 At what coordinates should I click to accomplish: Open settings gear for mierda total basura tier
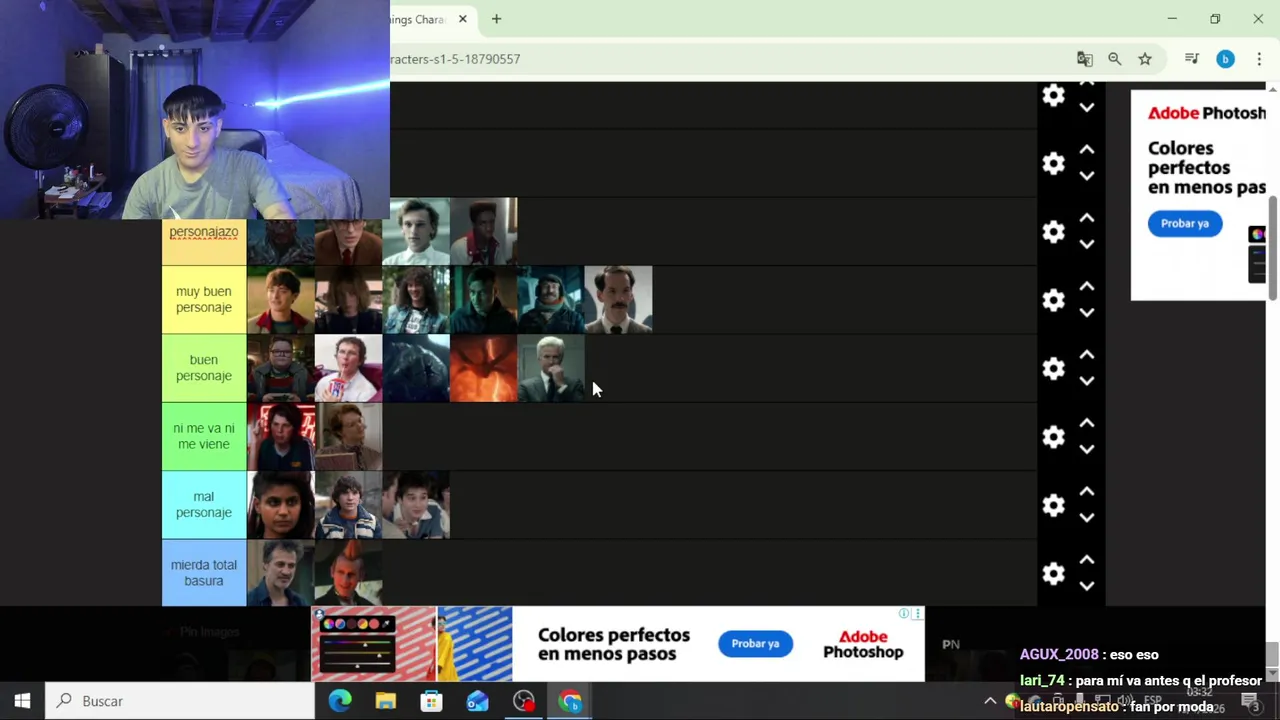click(1053, 574)
